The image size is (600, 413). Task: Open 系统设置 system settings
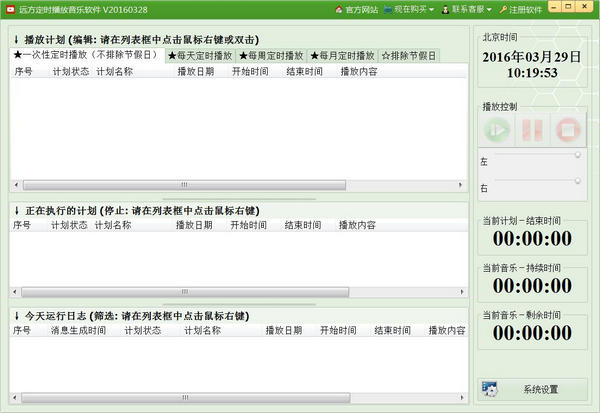(x=530, y=388)
